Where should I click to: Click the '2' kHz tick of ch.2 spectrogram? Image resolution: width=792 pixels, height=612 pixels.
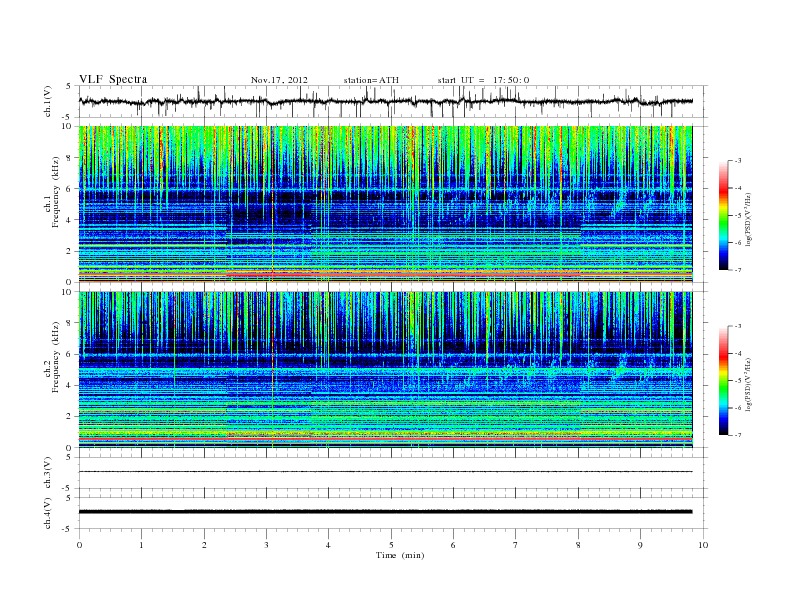pos(69,417)
